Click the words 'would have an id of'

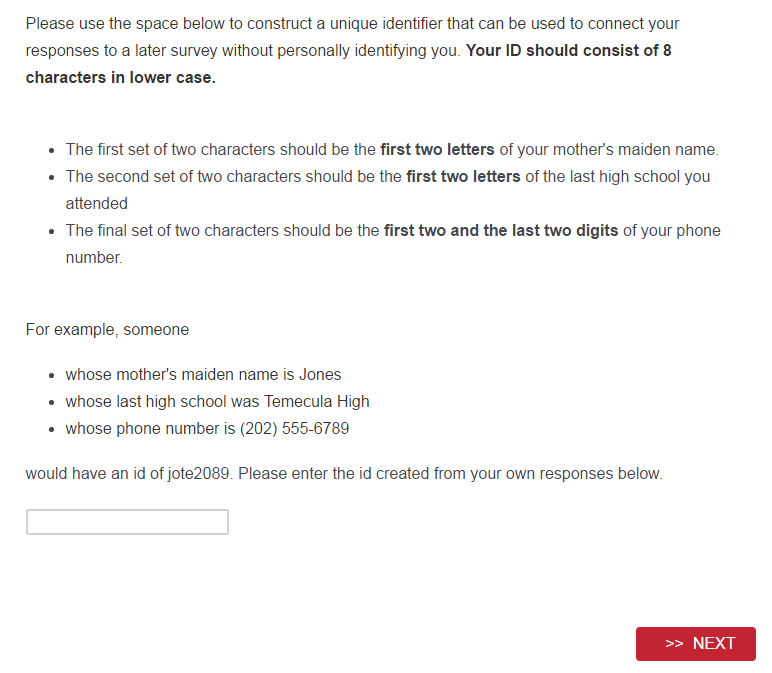pyautogui.click(x=95, y=474)
